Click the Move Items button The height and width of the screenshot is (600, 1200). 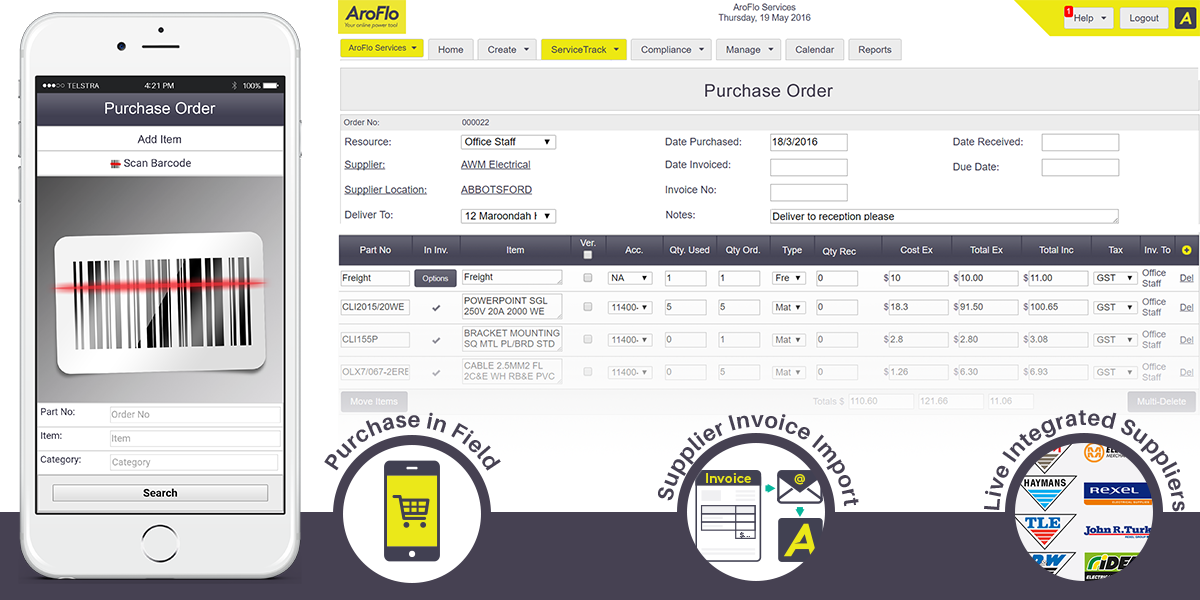pos(373,401)
